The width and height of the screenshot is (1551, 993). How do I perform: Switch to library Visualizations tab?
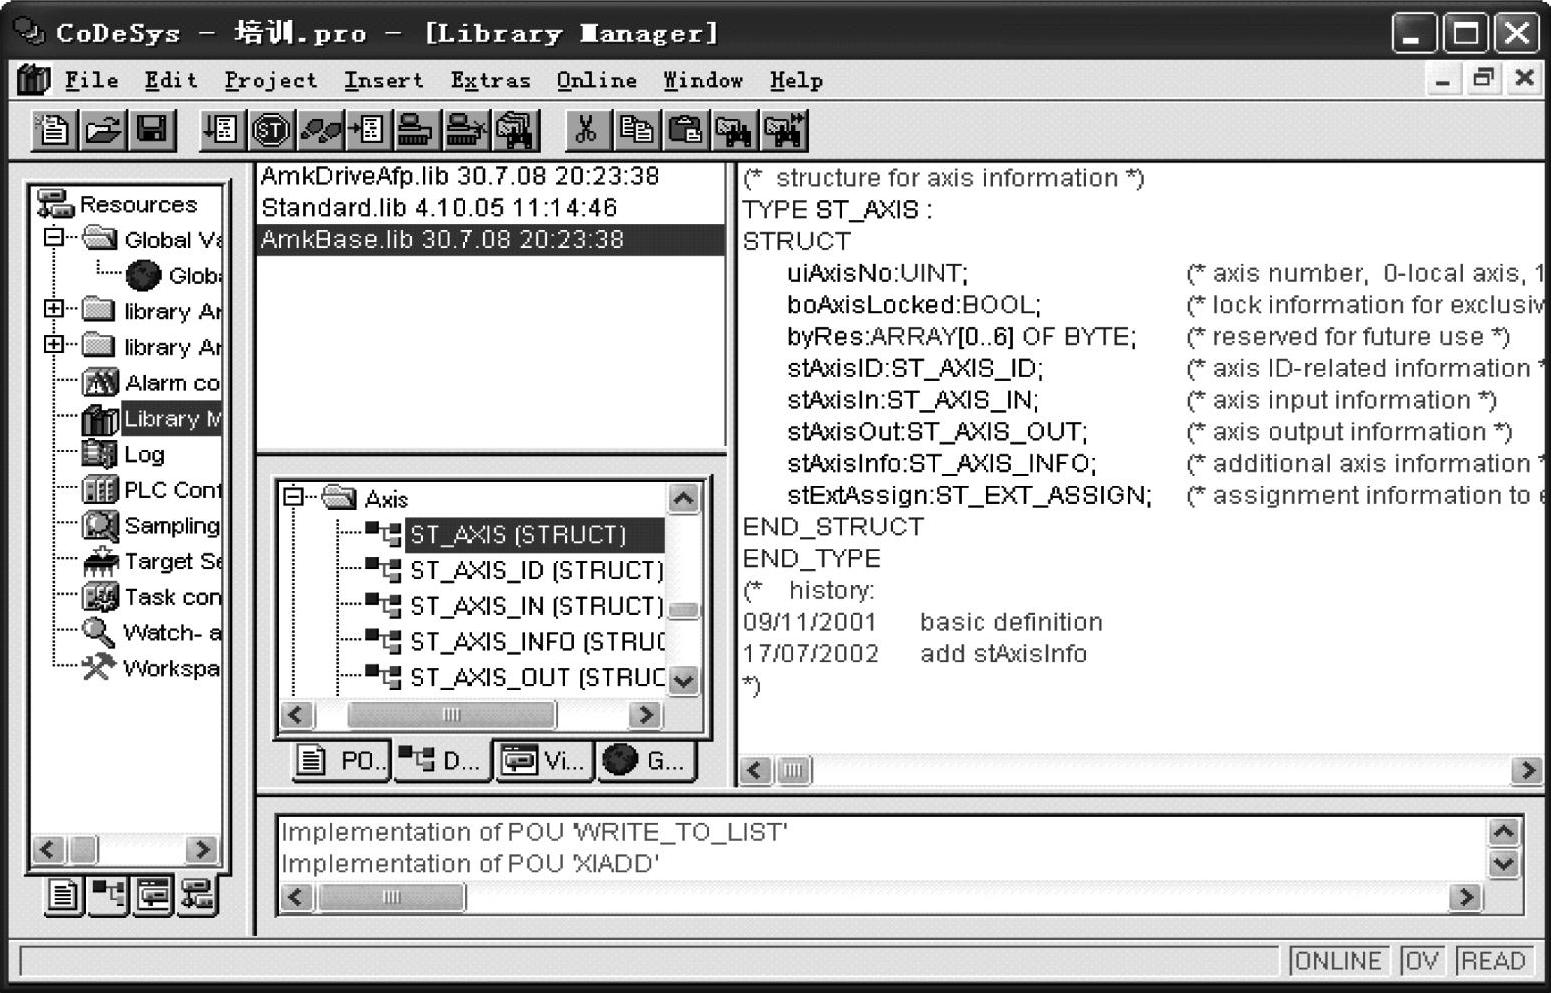tap(545, 762)
